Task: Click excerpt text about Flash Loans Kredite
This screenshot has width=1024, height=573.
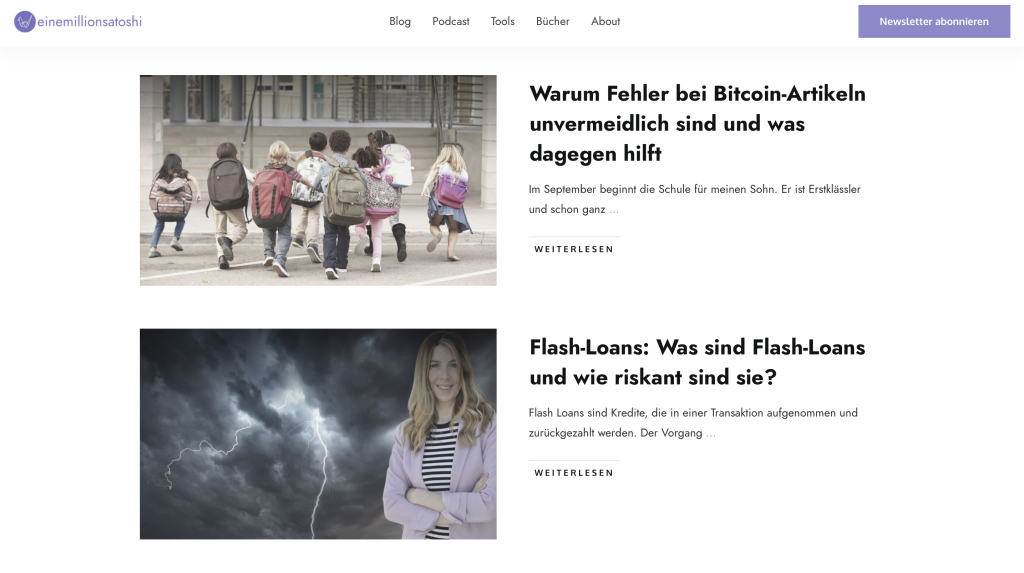Action: click(693, 423)
